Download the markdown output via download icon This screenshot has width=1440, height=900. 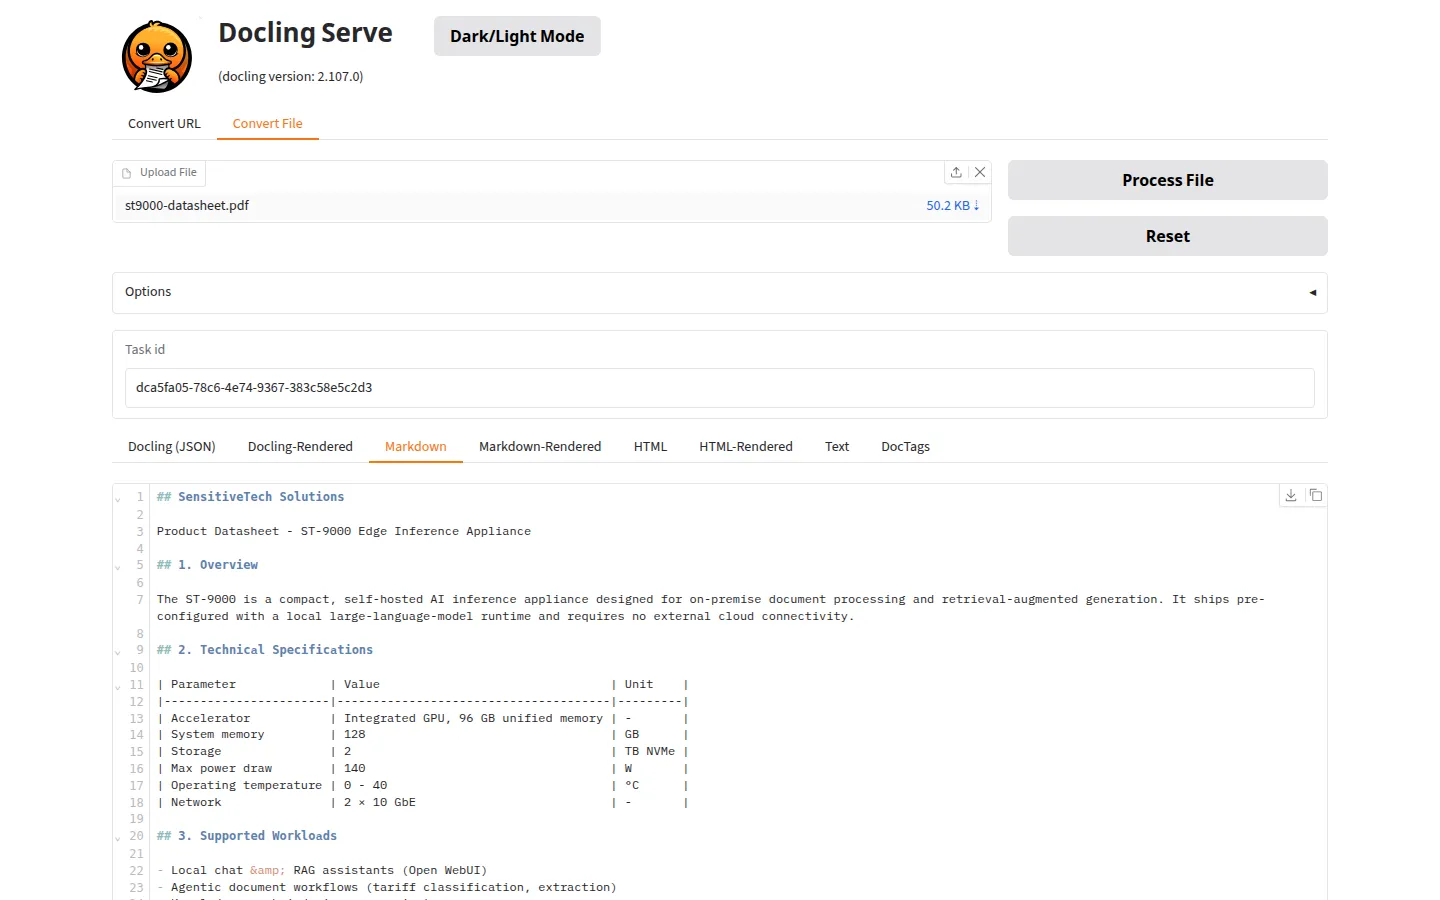pos(1291,495)
